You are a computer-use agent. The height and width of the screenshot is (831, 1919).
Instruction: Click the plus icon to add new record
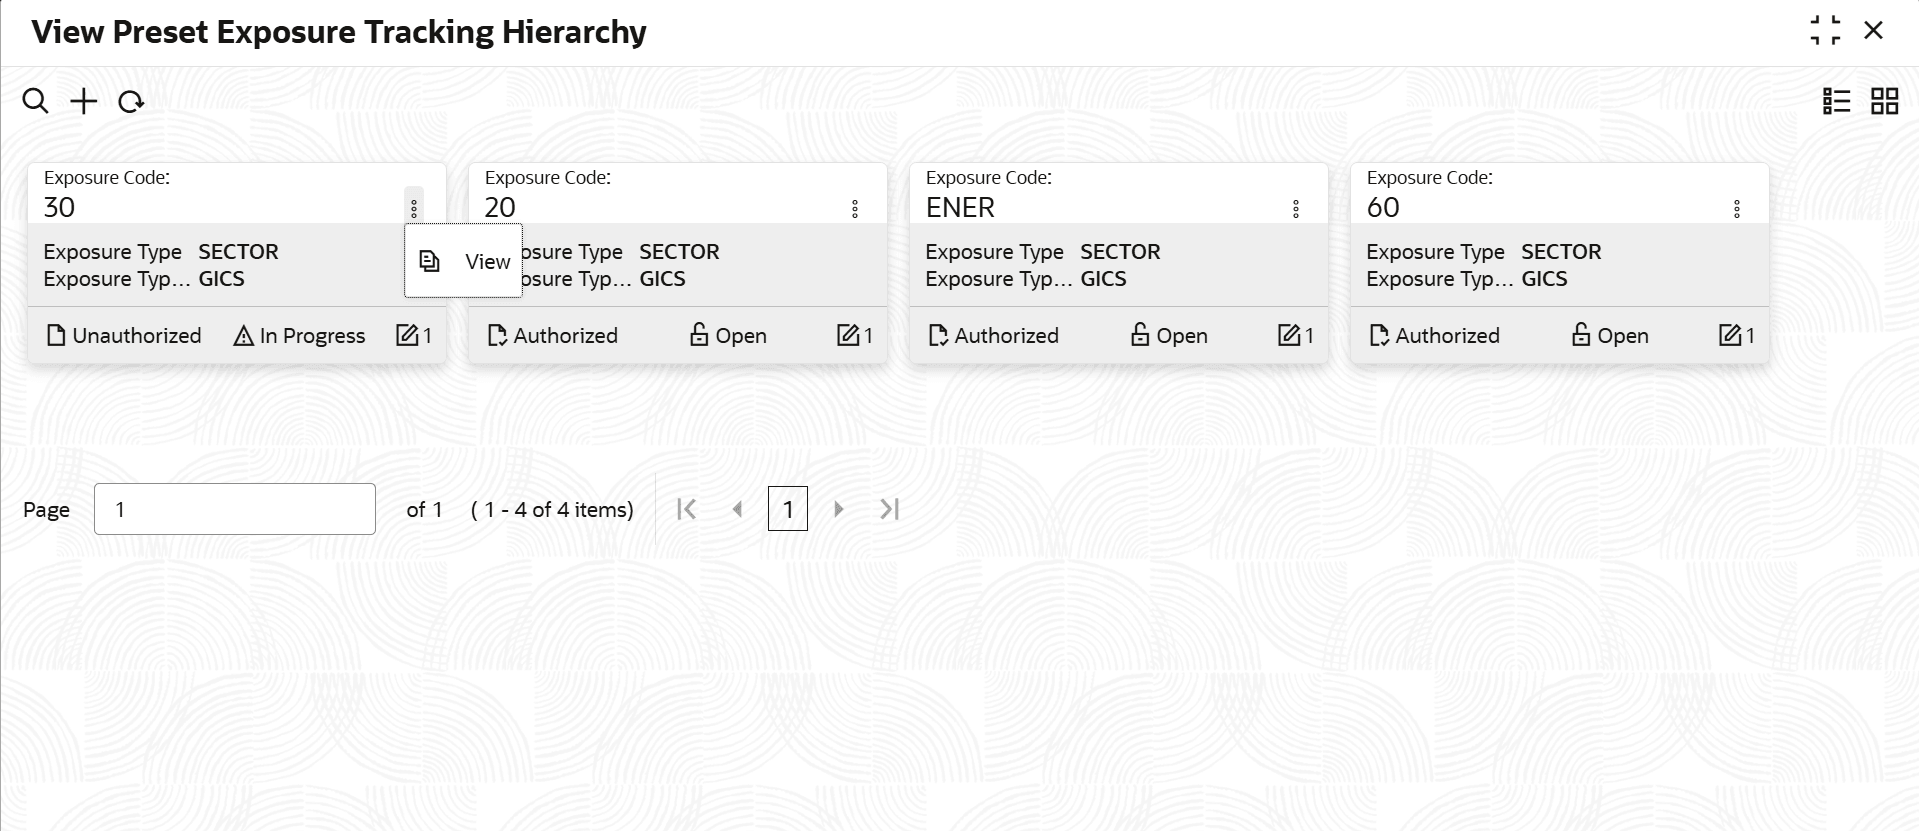click(x=84, y=101)
